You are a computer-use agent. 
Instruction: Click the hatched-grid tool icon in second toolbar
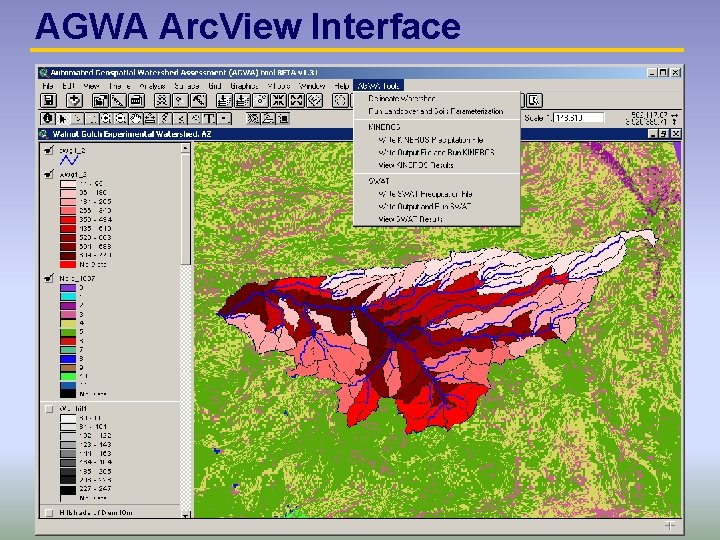pyautogui.click(x=253, y=119)
